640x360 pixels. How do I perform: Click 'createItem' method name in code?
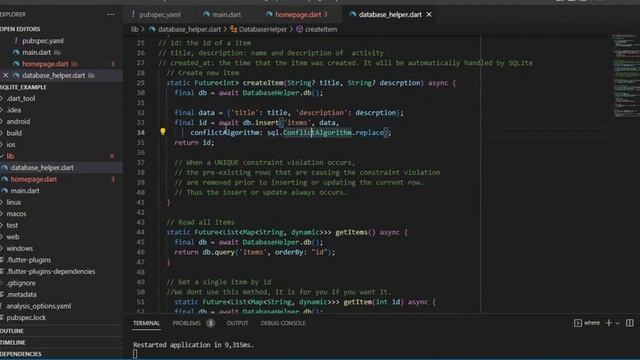click(263, 83)
